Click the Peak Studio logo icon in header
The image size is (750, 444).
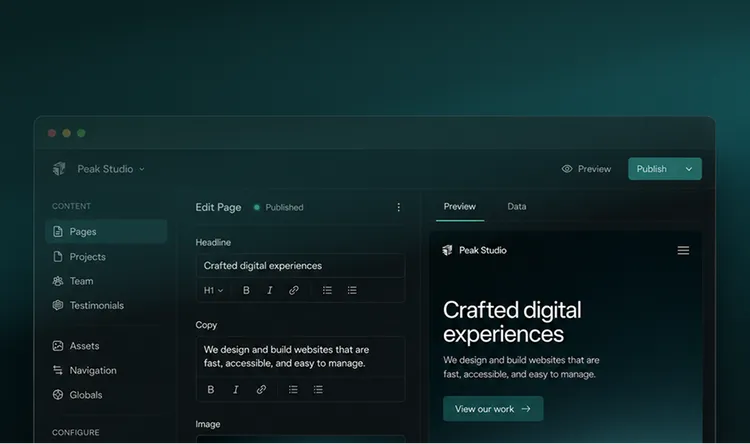tap(59, 168)
